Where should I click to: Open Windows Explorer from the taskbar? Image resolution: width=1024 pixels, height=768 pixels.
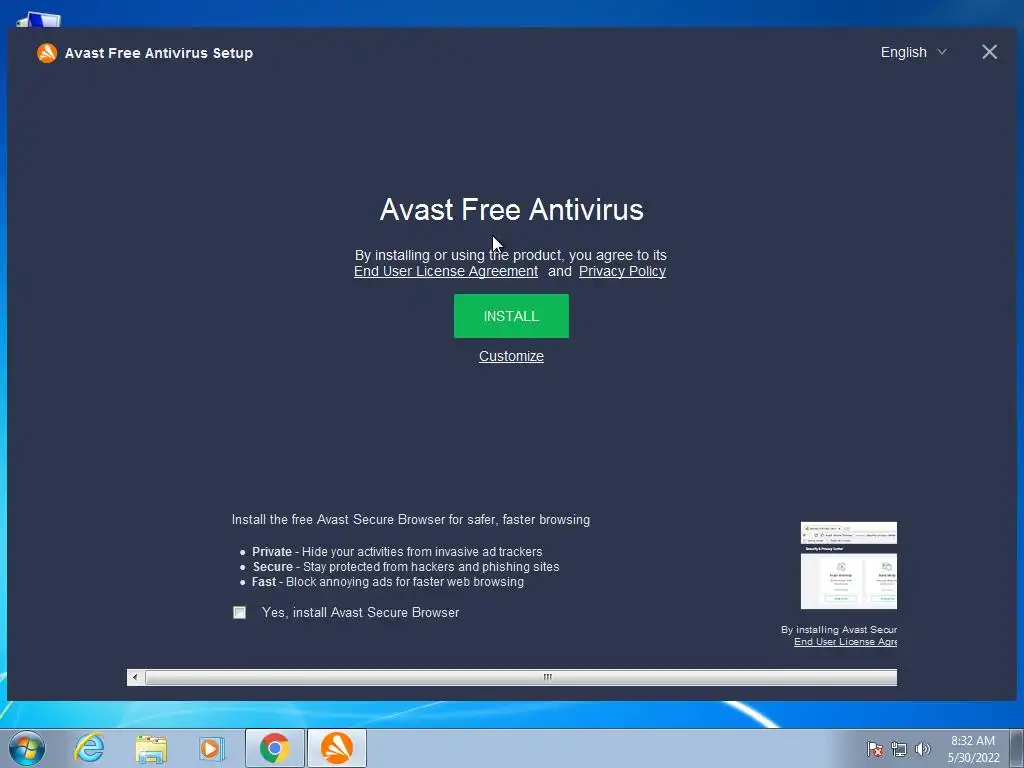pos(151,748)
